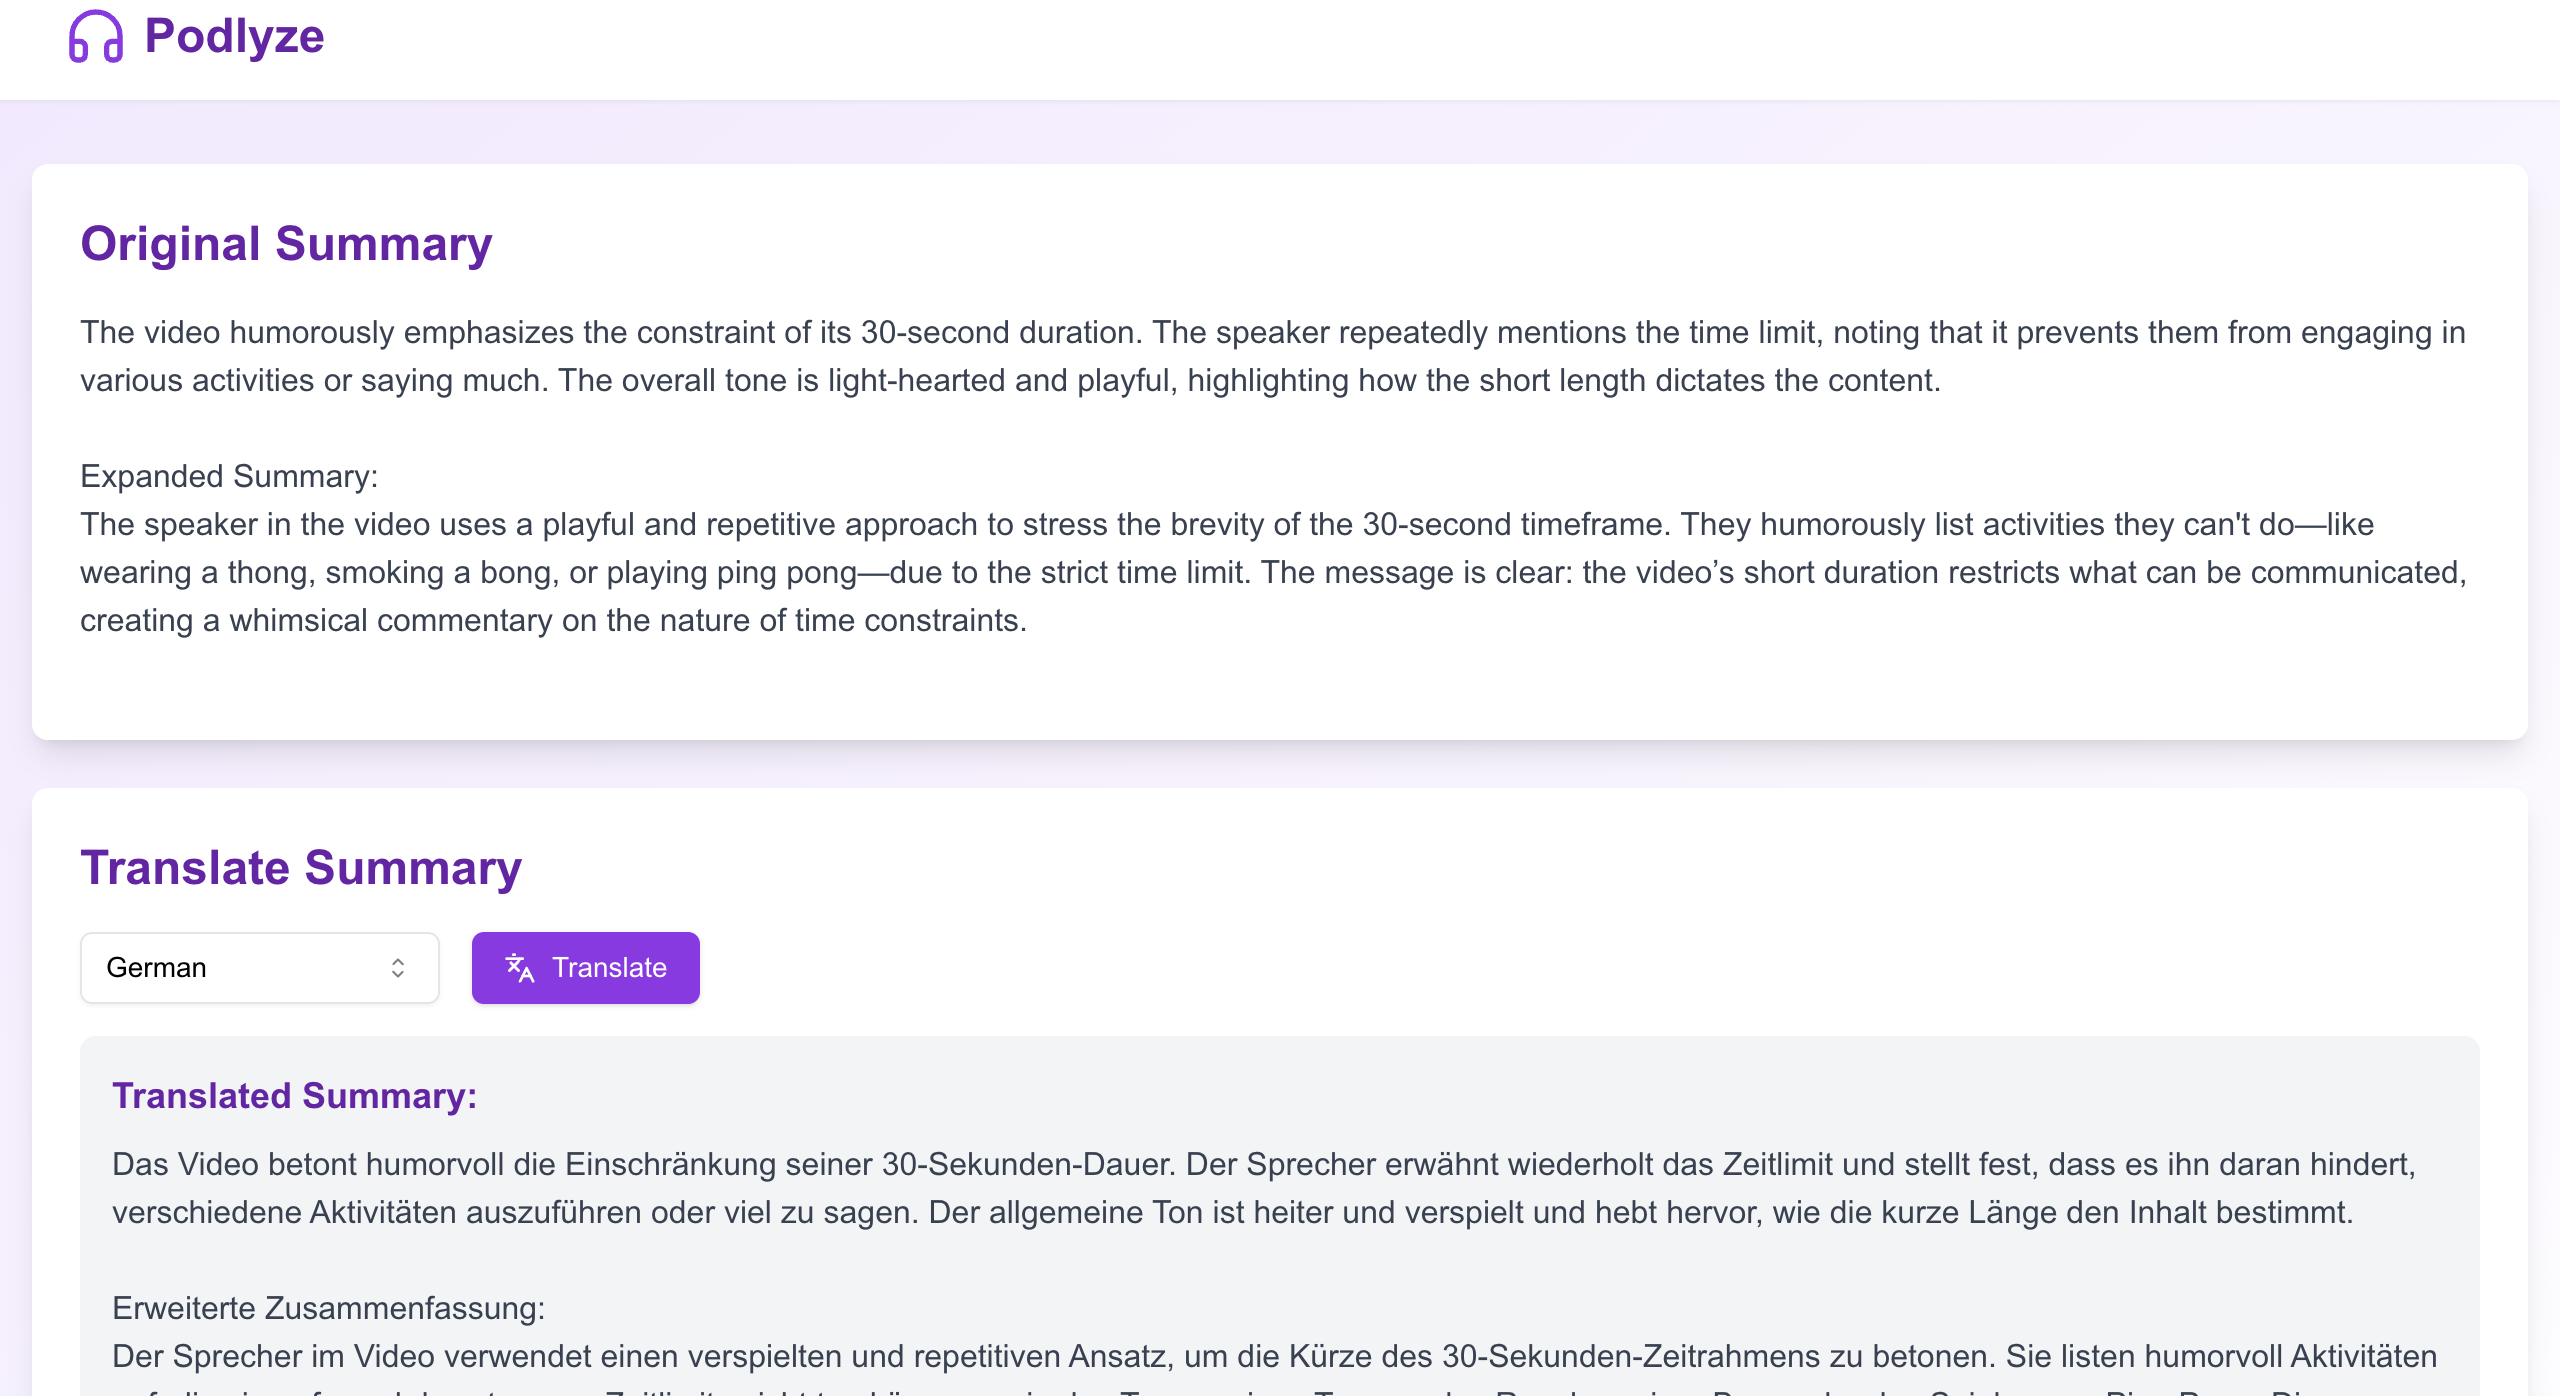This screenshot has width=2560, height=1396.
Task: Click the line 'creating a whimsical commentary'
Action: coord(553,620)
